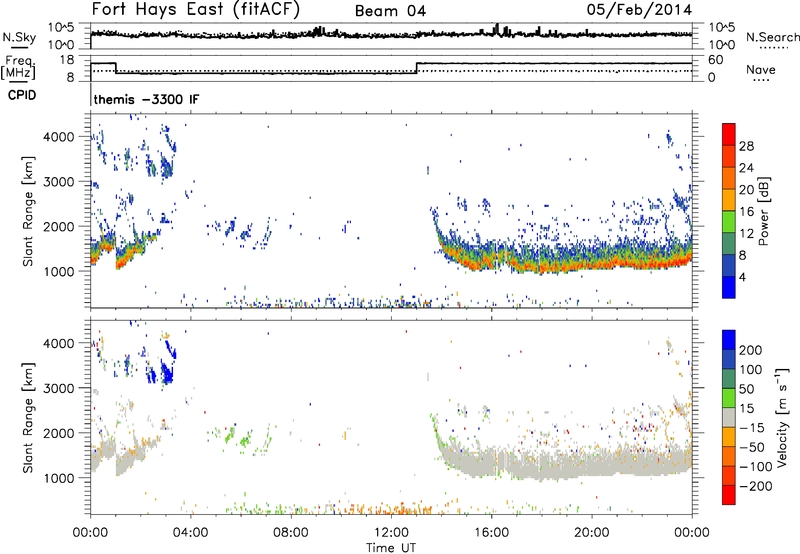
Task: Click the 'N.Sky' axis label
Action: (x=19, y=37)
